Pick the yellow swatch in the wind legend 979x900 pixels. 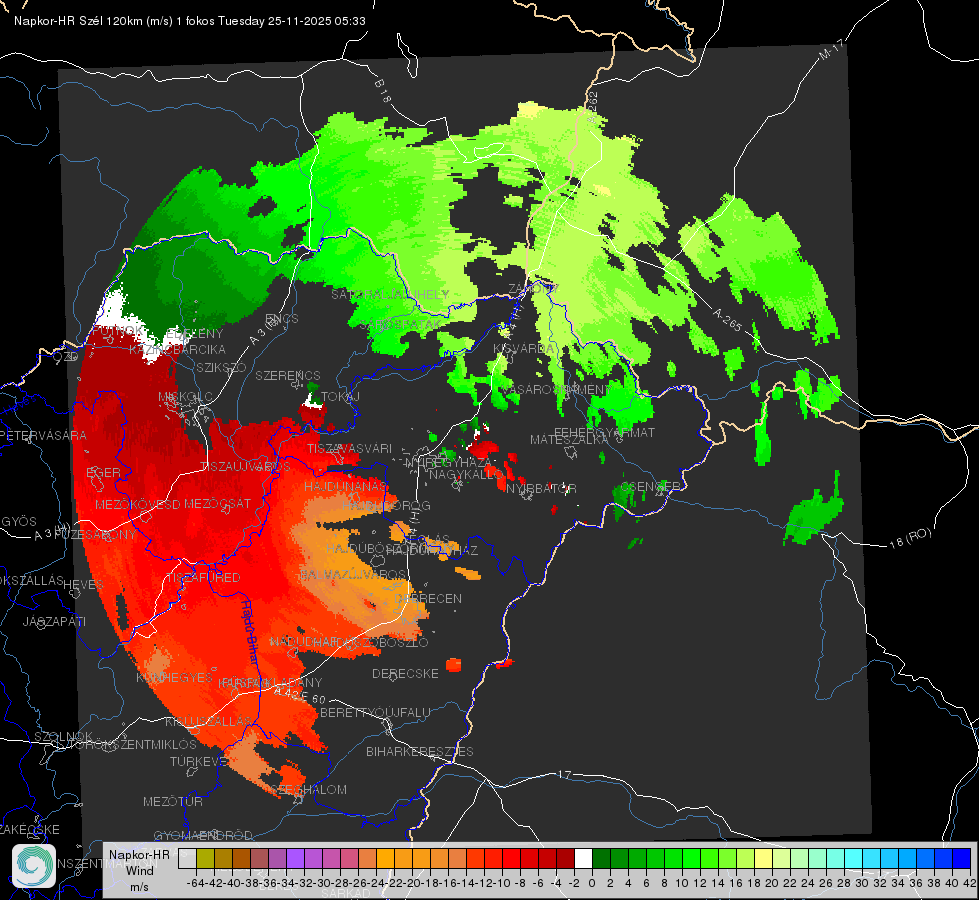click(763, 858)
